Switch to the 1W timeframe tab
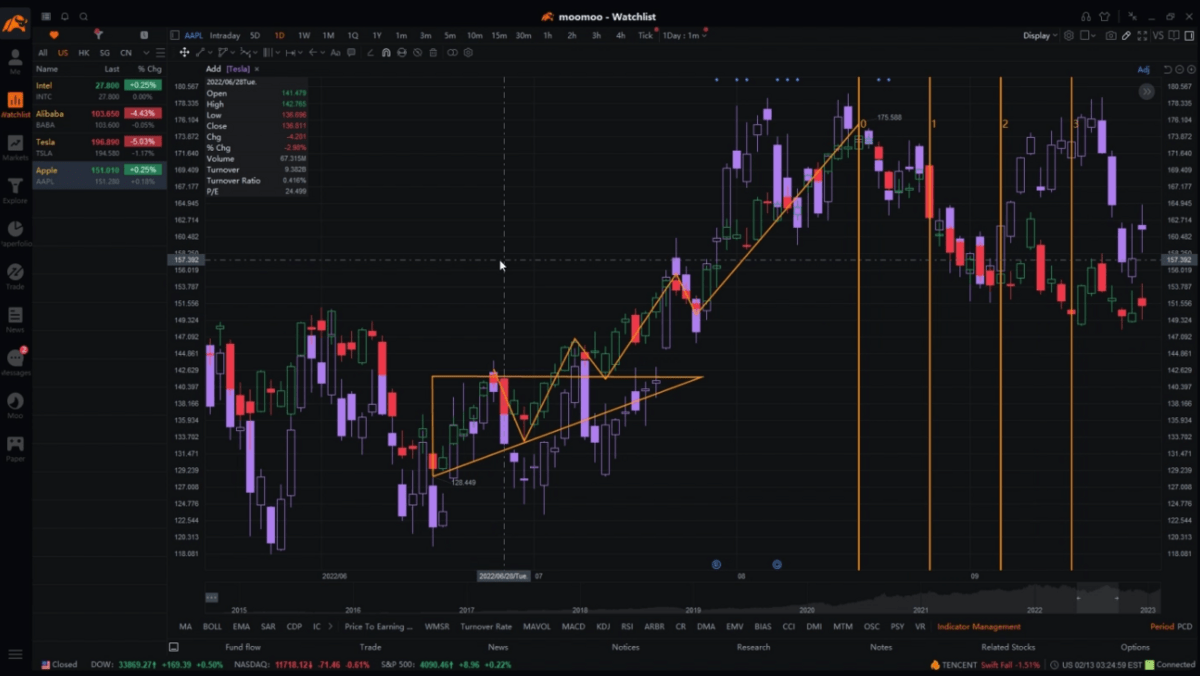Viewport: 1200px width, 676px height. [x=304, y=35]
